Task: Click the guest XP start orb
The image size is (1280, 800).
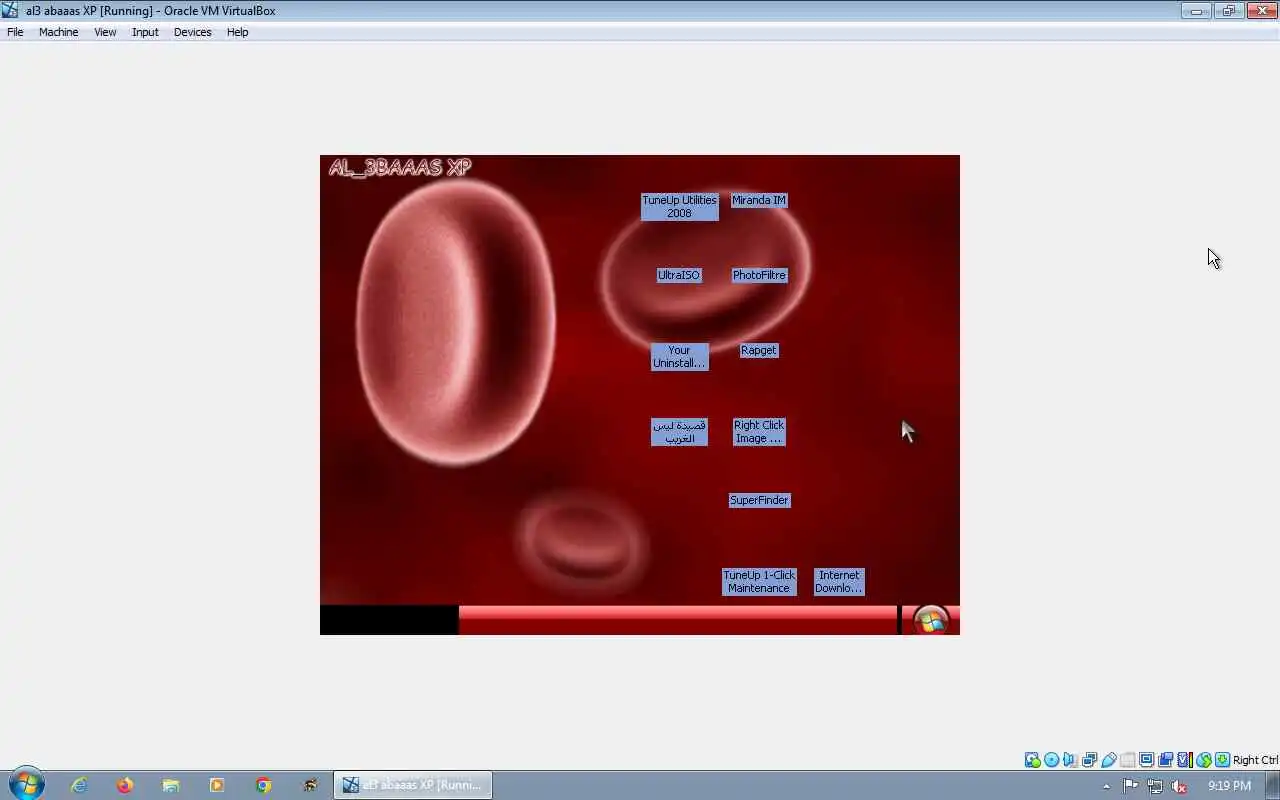Action: tap(931, 620)
